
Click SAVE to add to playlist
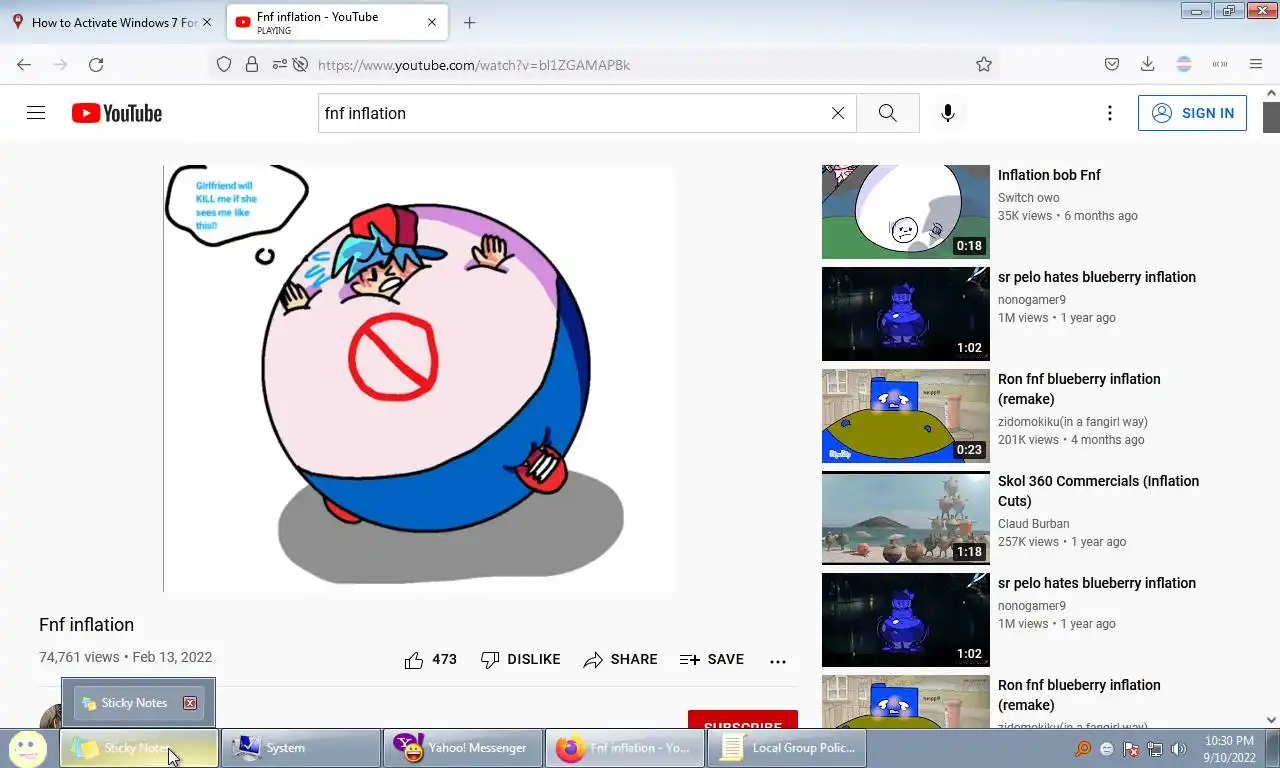pyautogui.click(x=712, y=660)
